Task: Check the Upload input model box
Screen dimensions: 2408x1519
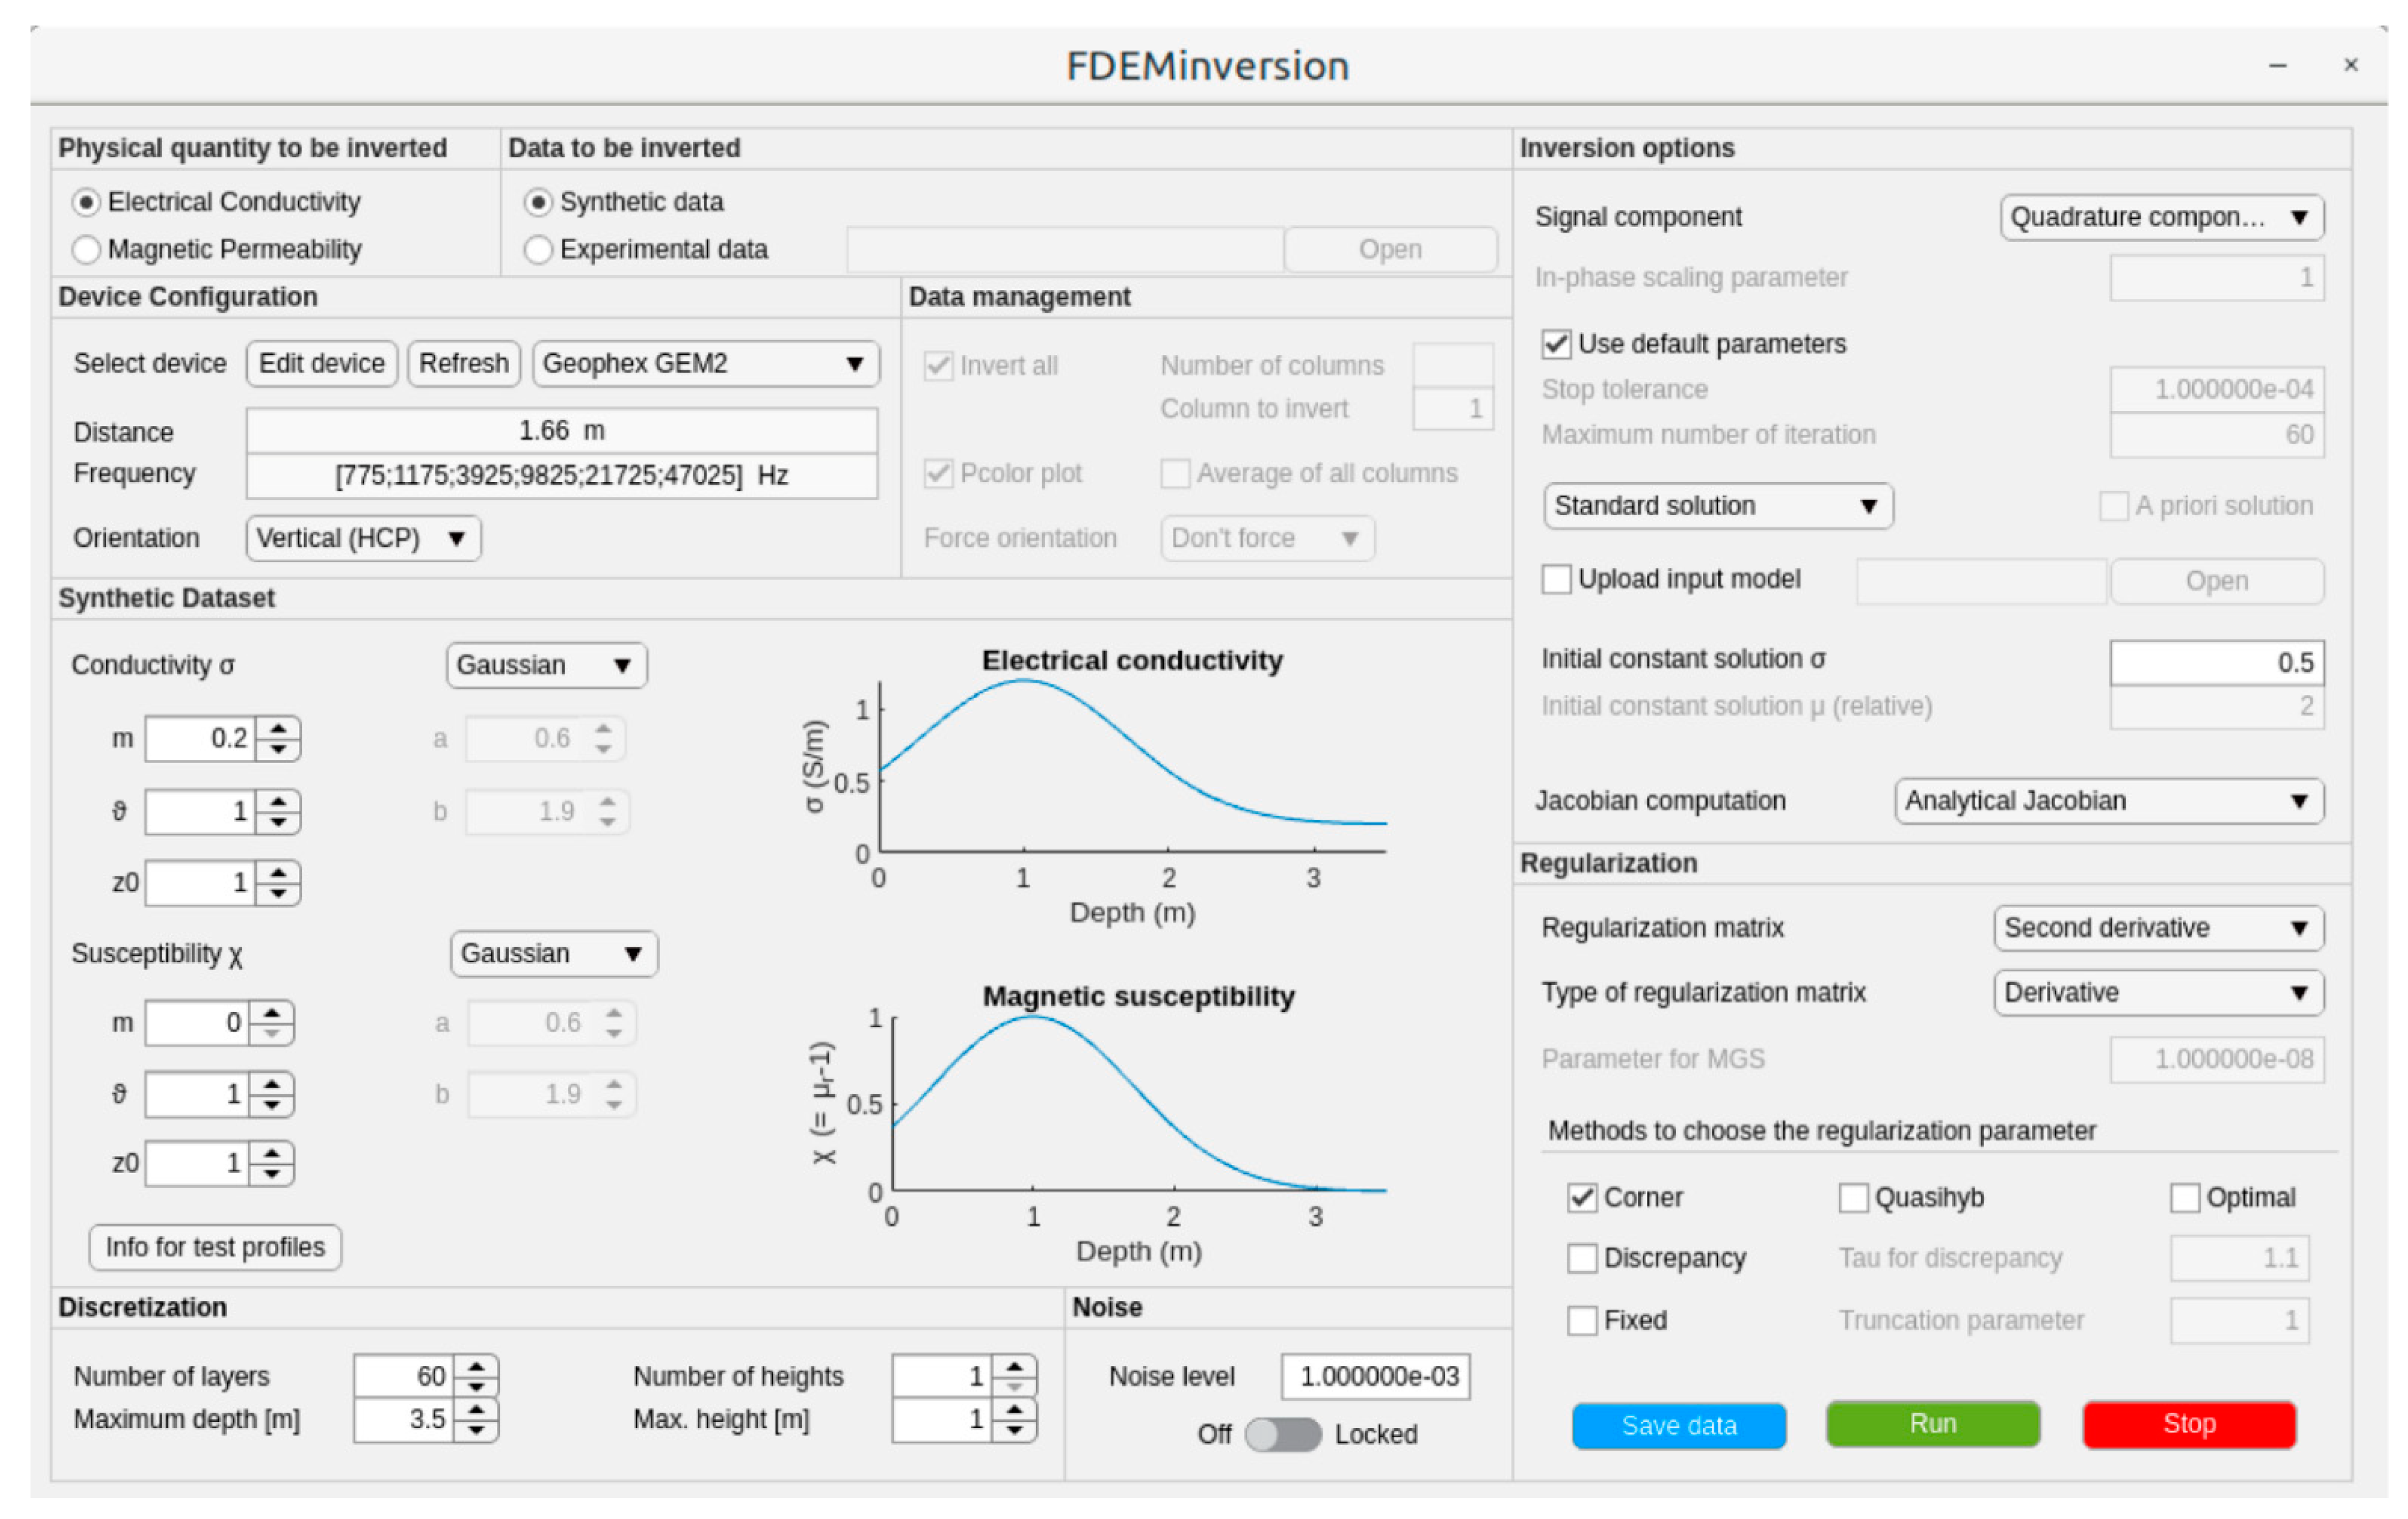Action: 1556,579
